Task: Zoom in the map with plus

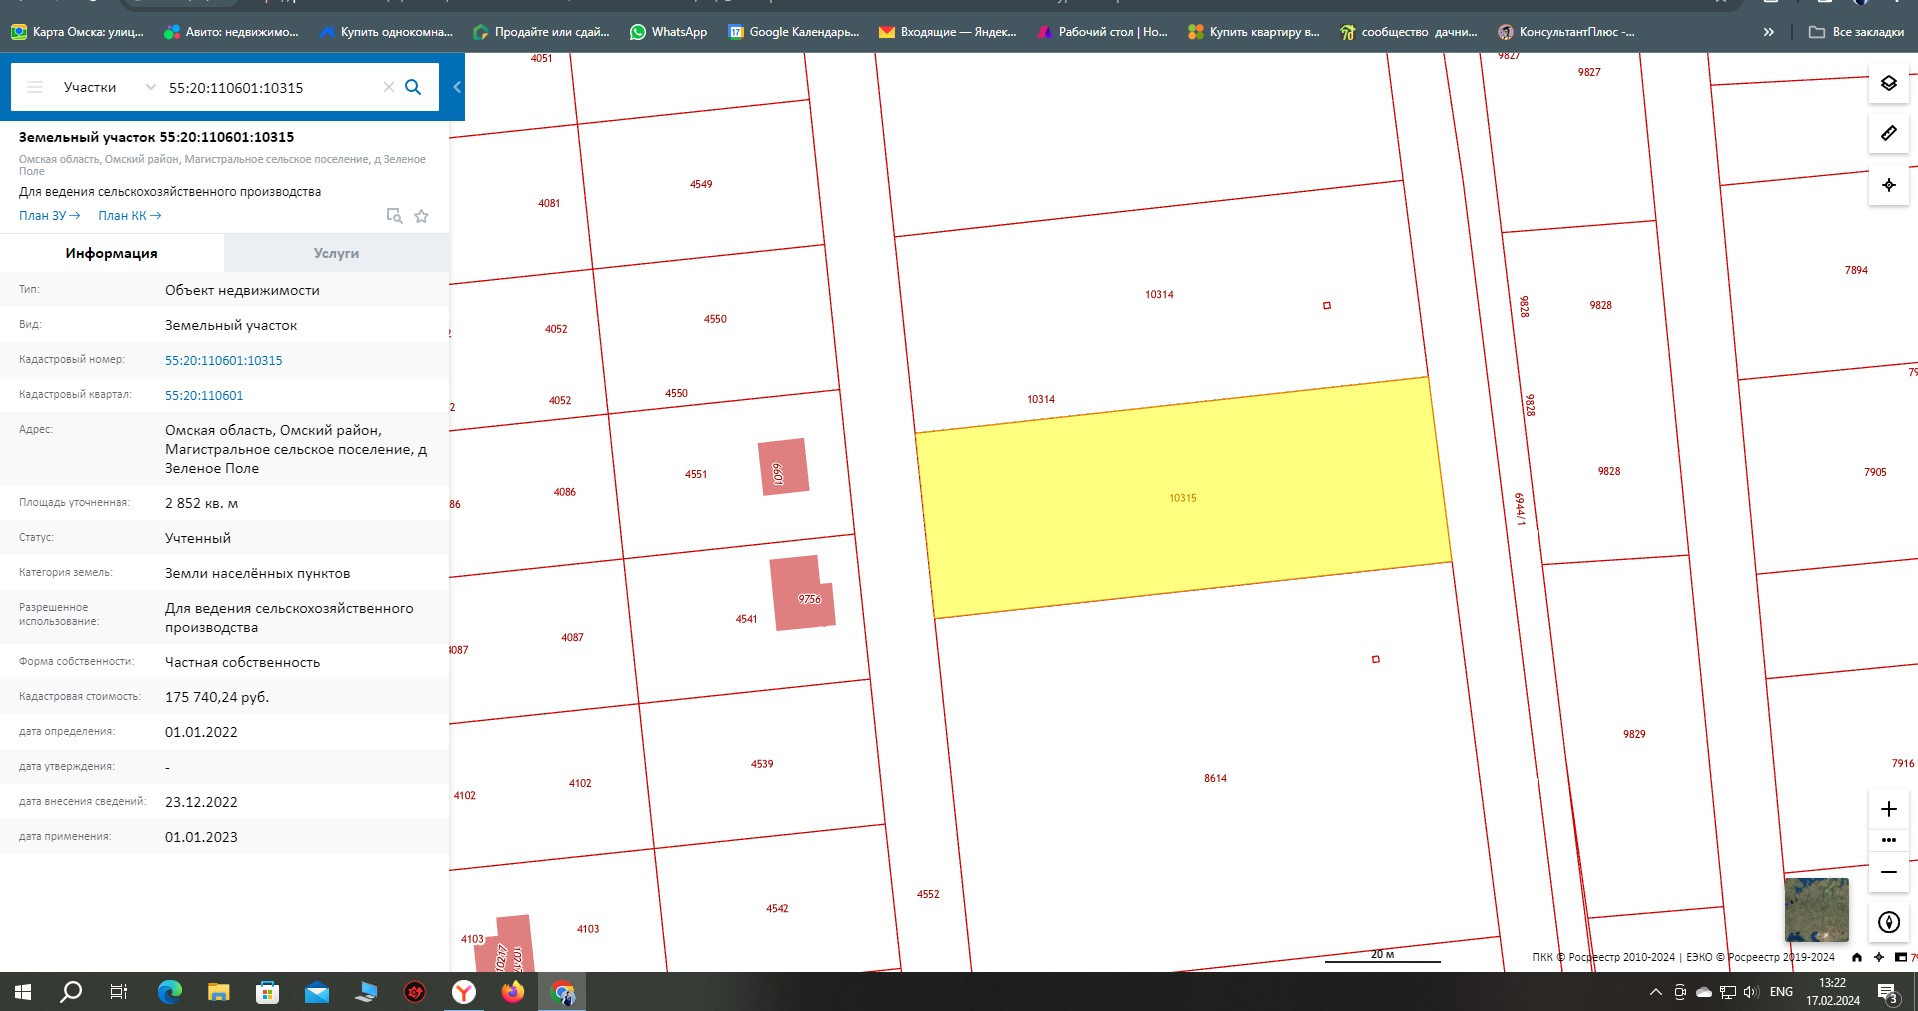Action: tap(1888, 809)
